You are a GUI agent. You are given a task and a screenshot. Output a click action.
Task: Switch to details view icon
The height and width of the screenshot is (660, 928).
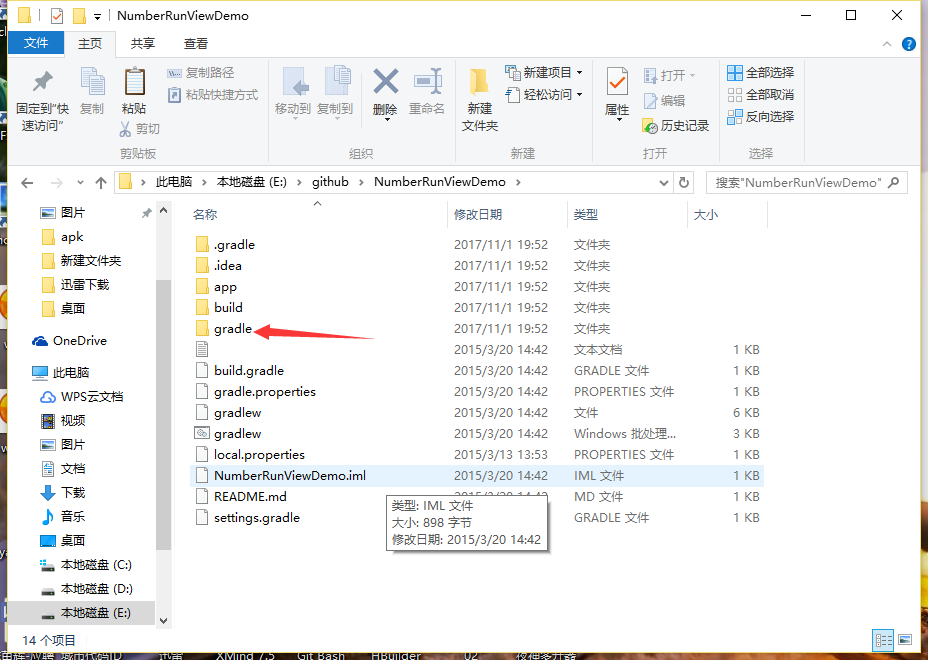[x=883, y=640]
